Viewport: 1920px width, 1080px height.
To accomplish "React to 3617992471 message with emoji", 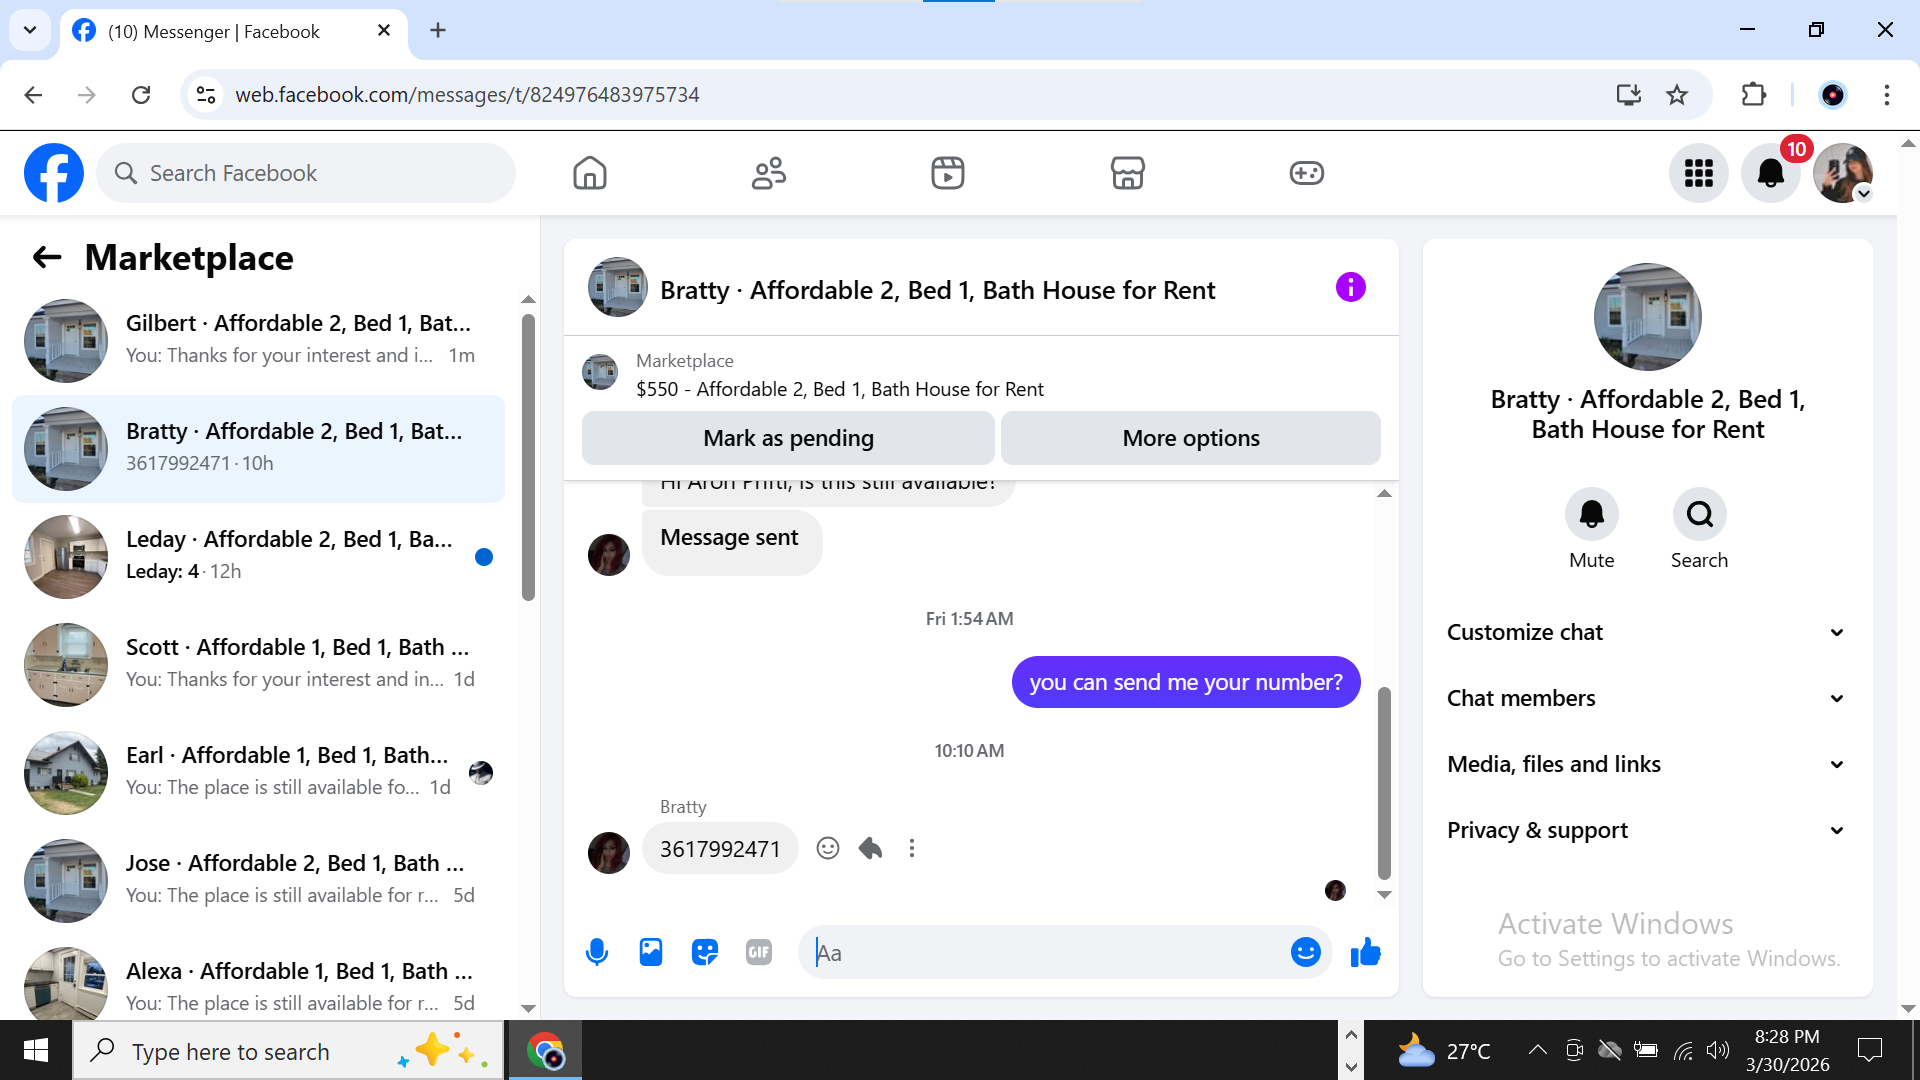I will (x=828, y=848).
